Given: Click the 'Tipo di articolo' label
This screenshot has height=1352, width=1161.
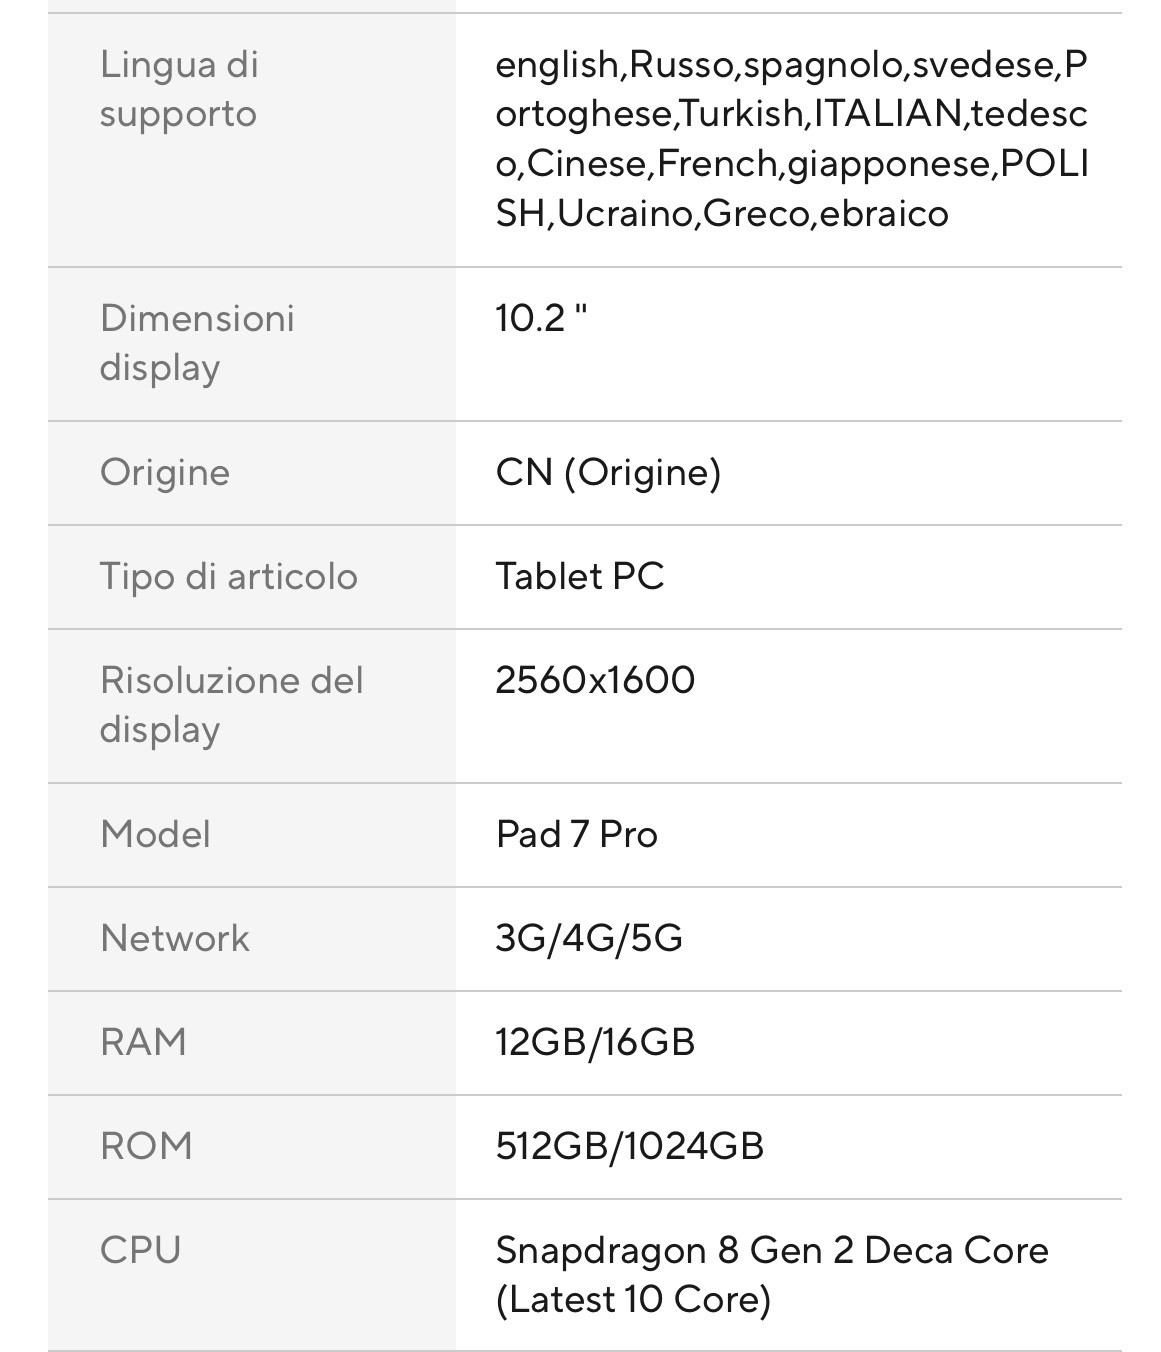Looking at the screenshot, I should point(229,576).
